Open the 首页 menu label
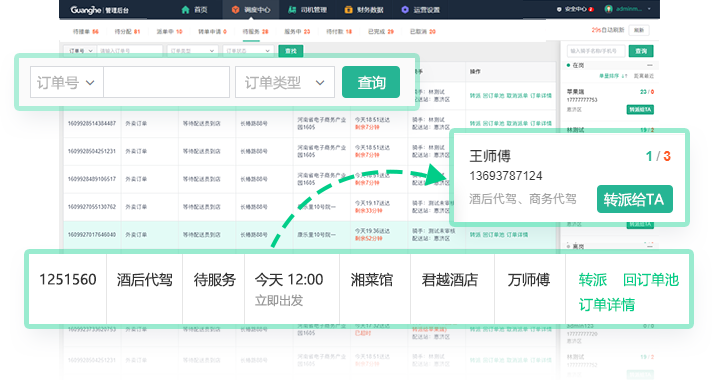Screen dimensions: 712x380 point(201,10)
